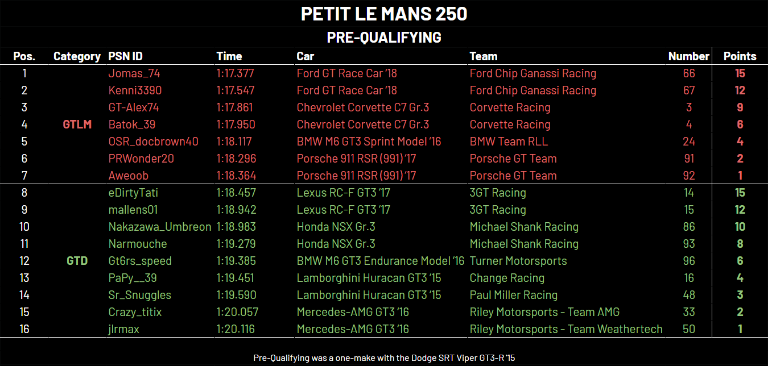Click the Nakazawa_Umbreon entry

(x=160, y=227)
